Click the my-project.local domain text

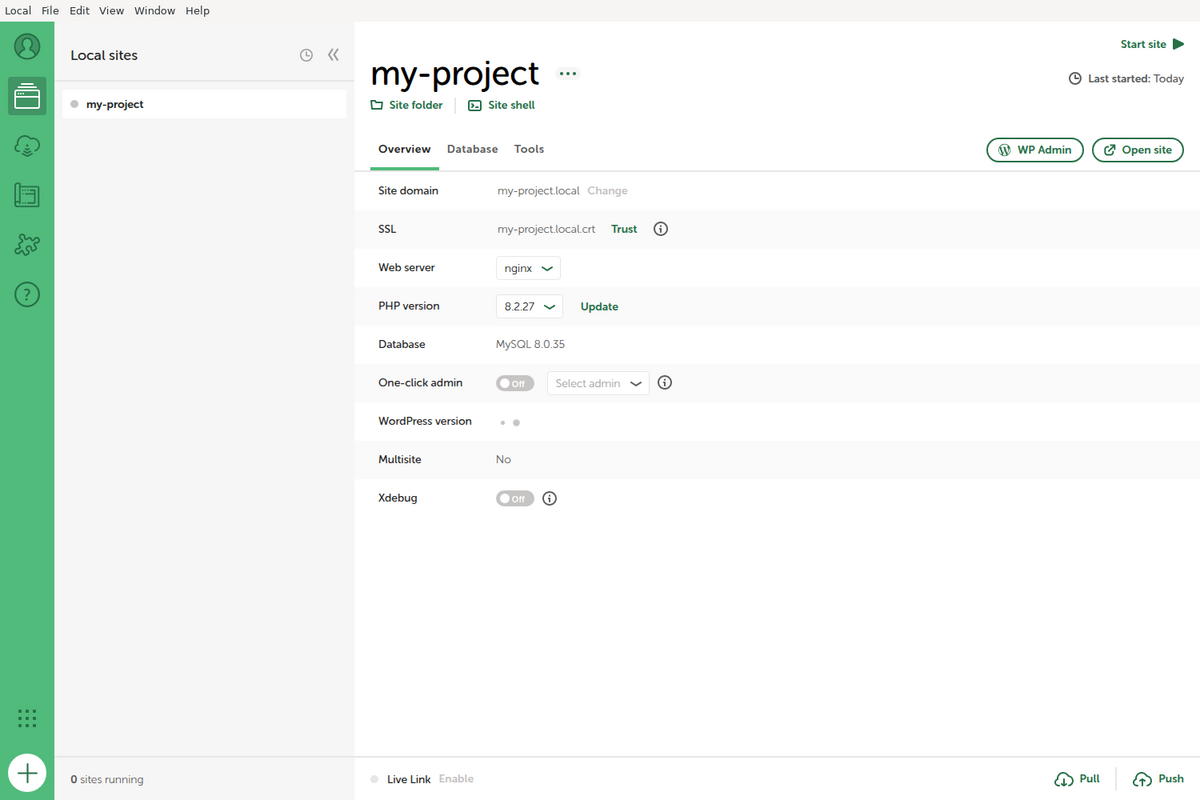(538, 190)
